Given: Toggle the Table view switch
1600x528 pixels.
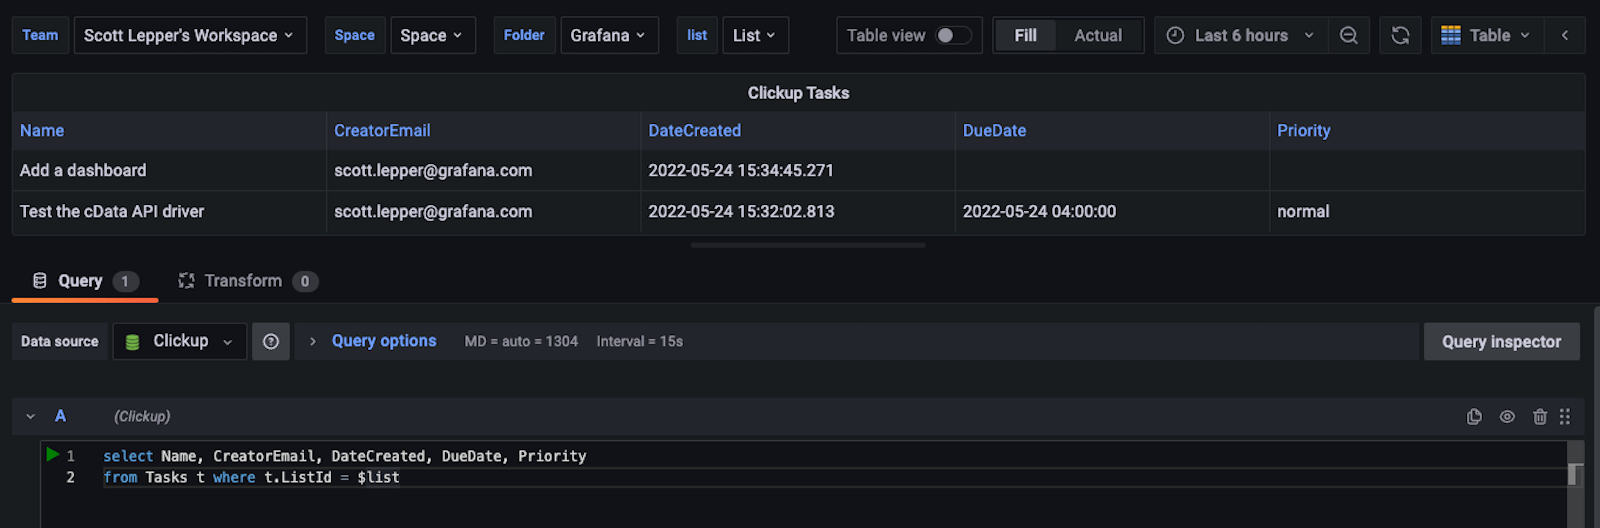Looking at the screenshot, I should click(x=952, y=36).
